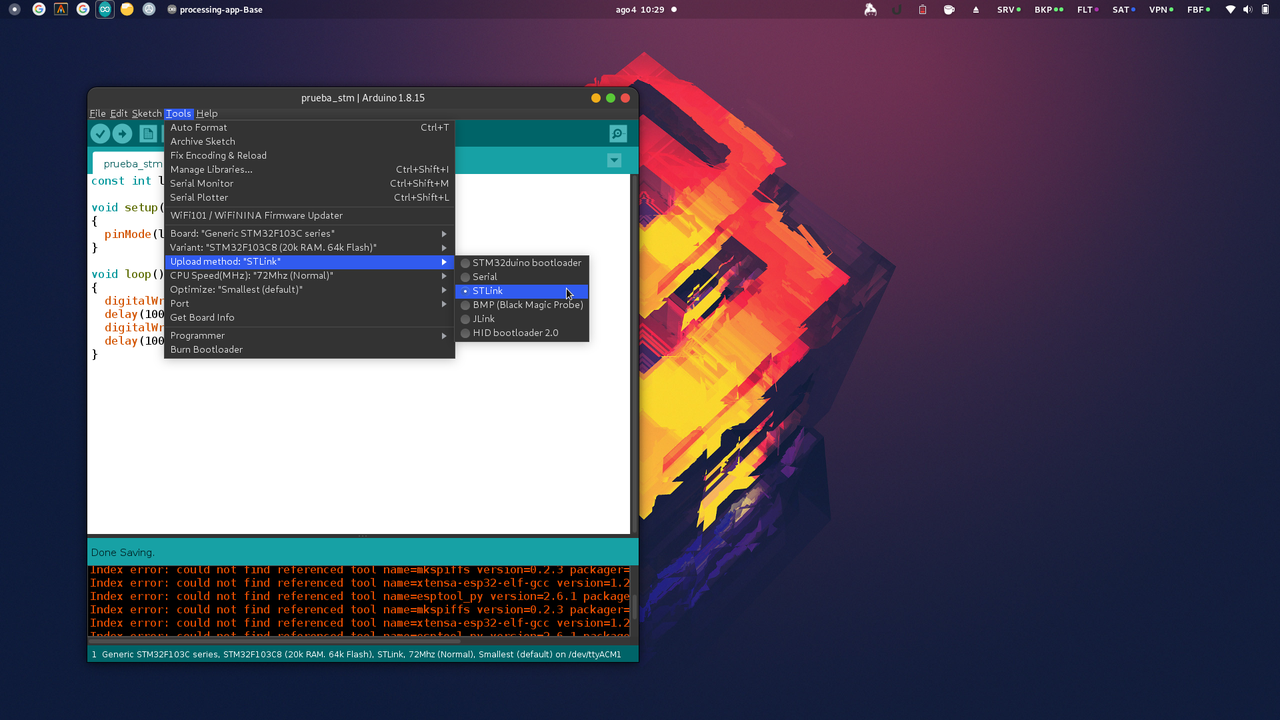Select STLink upload method

point(522,291)
